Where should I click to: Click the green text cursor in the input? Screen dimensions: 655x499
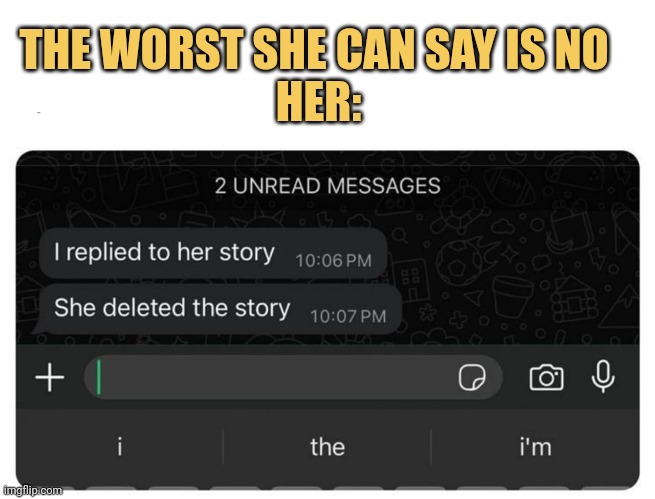pos(99,377)
